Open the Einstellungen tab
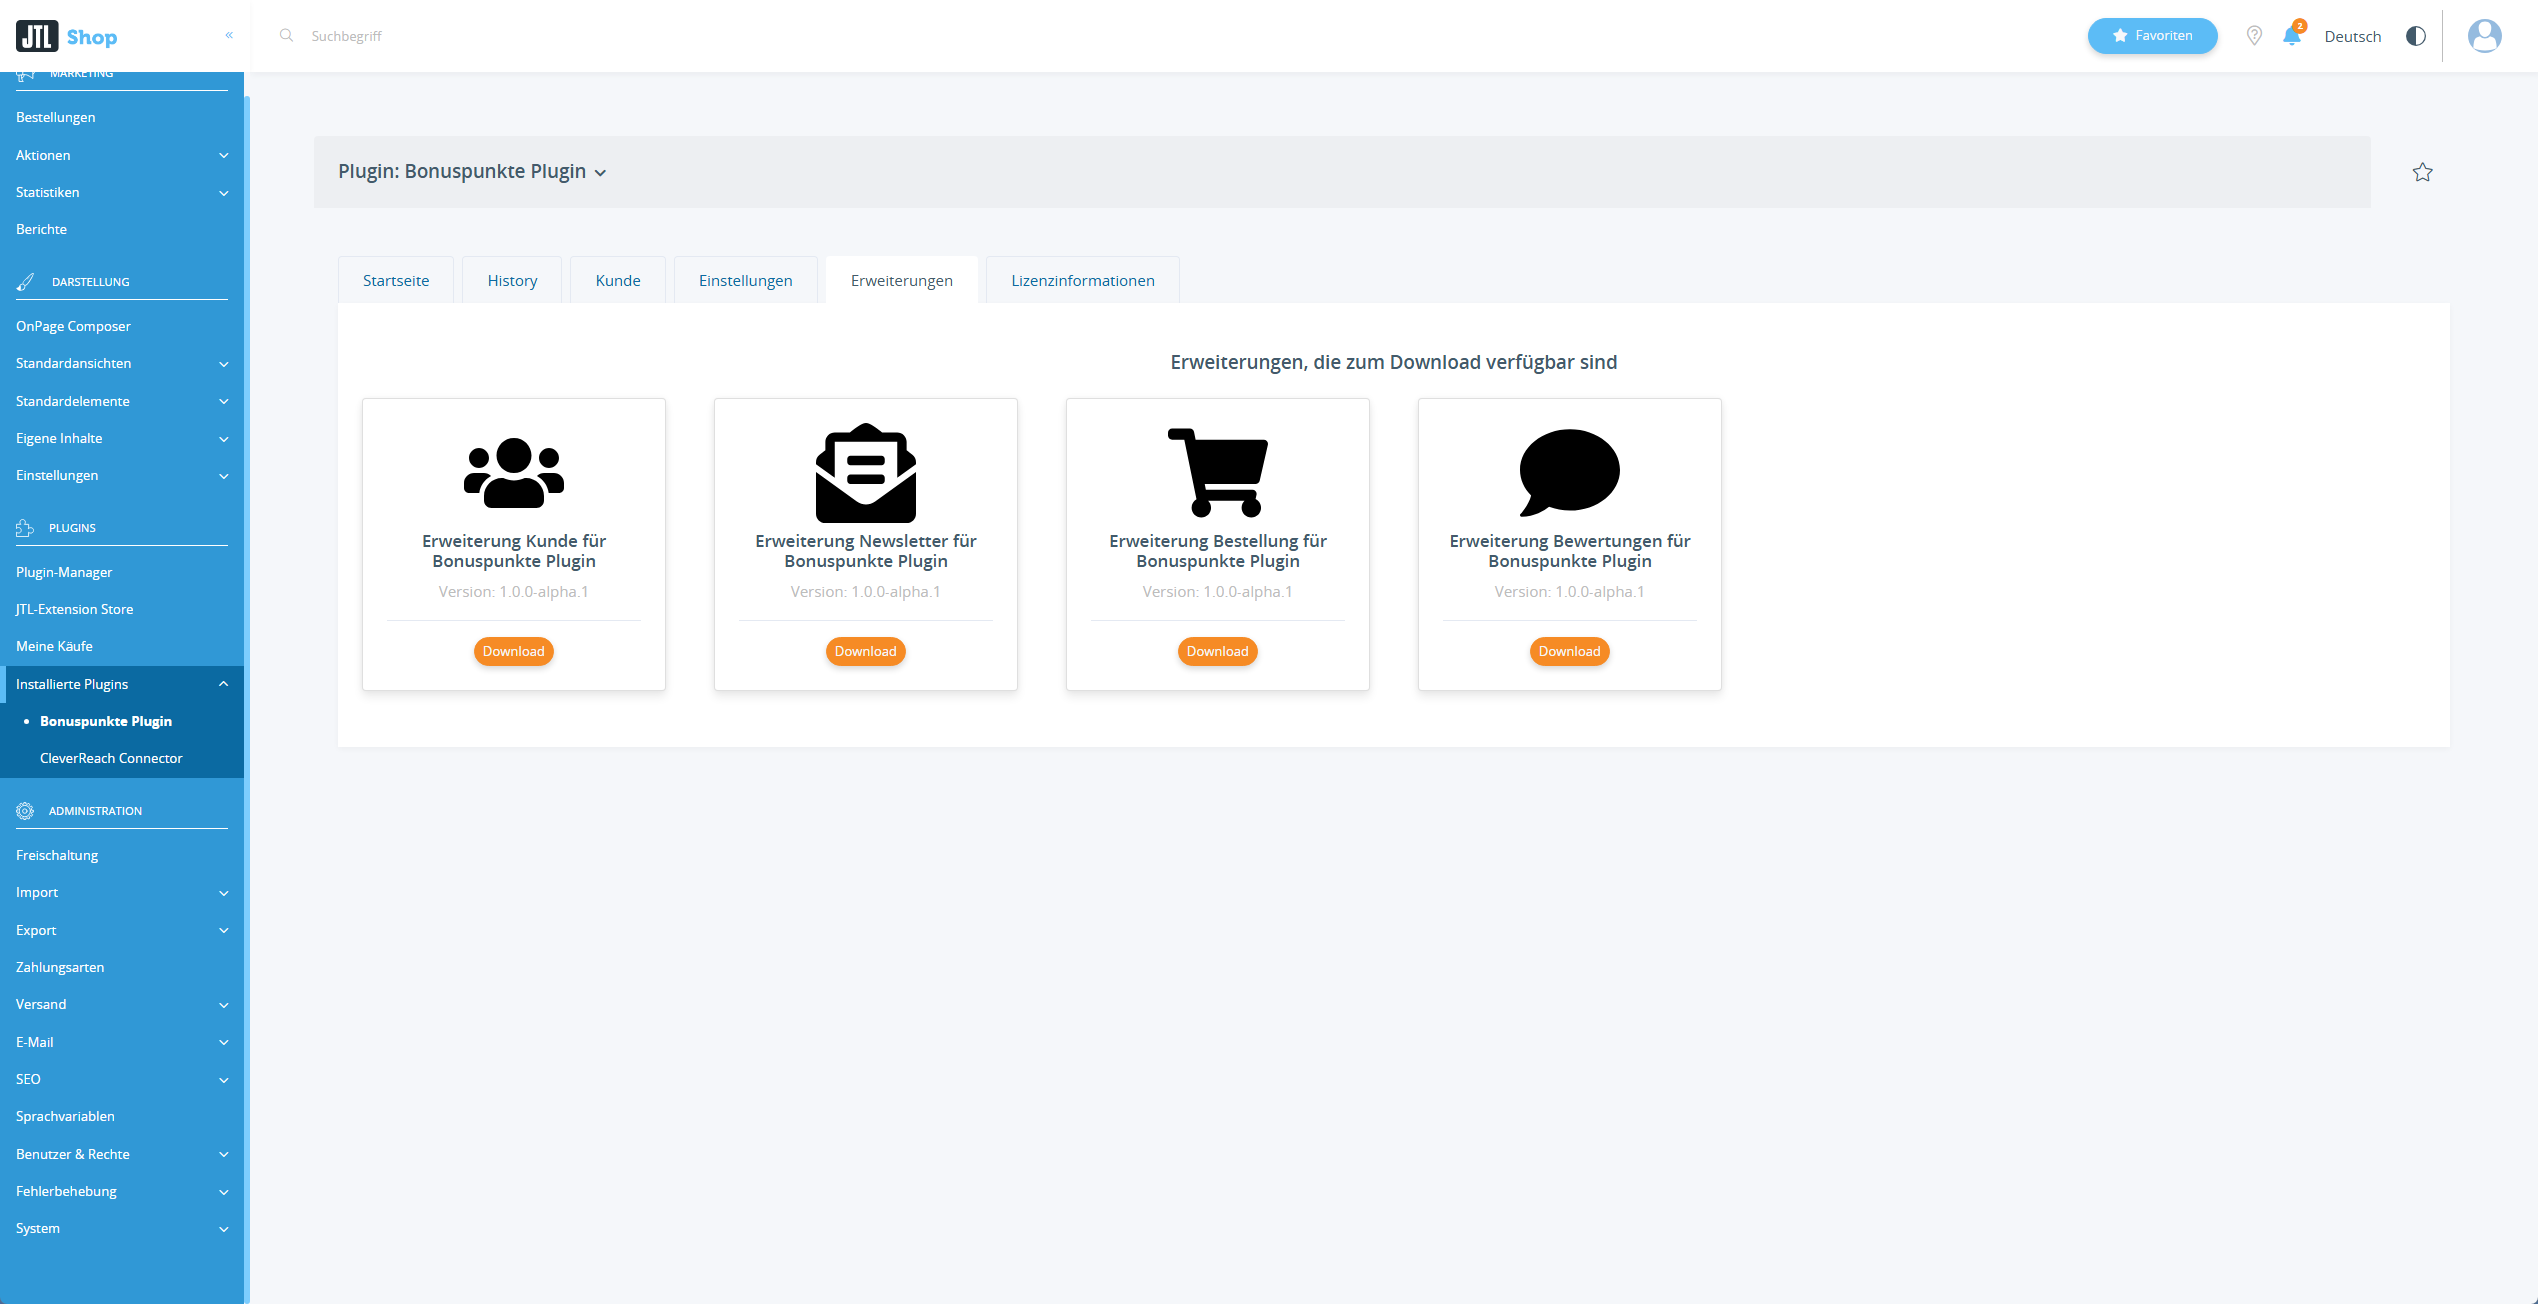This screenshot has height=1304, width=2538. click(746, 280)
